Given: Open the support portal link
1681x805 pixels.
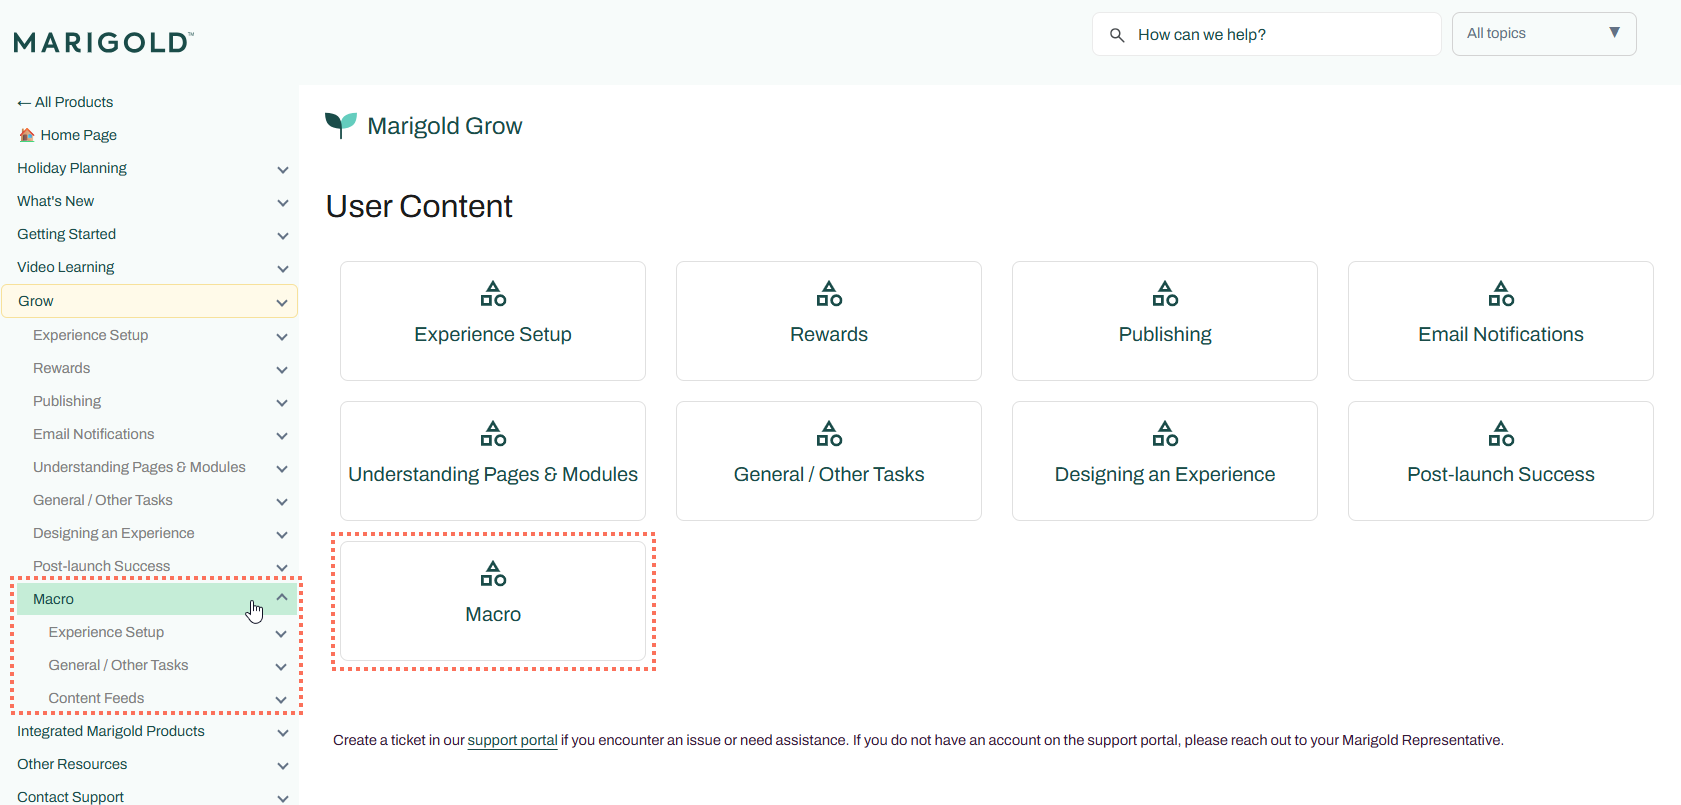Looking at the screenshot, I should click(x=512, y=740).
